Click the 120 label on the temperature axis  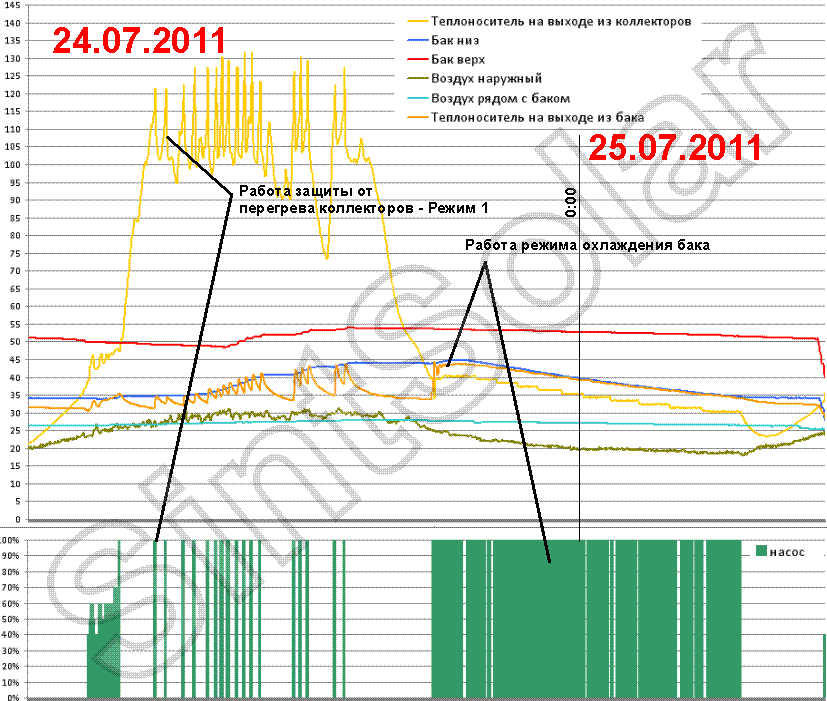[x=12, y=94]
